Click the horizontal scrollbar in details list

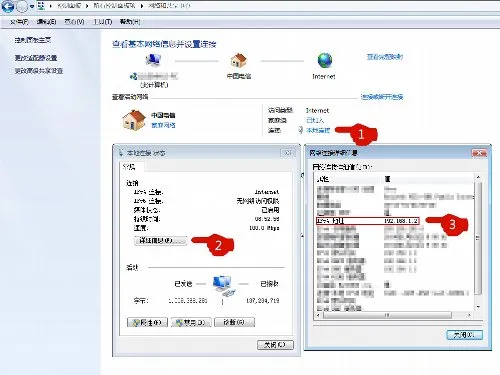[x=394, y=315]
